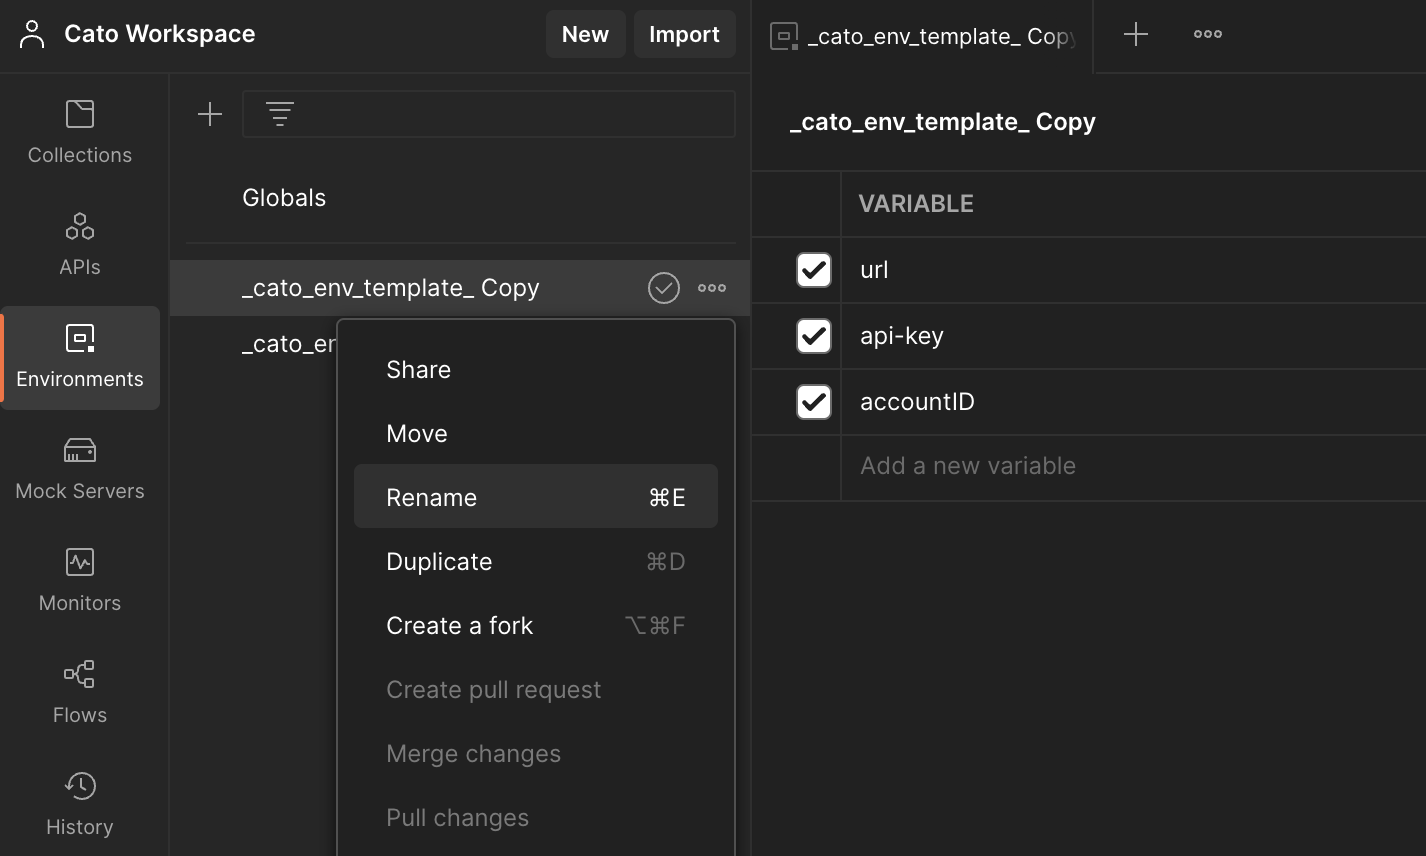Open the environment filter options

[x=280, y=113]
